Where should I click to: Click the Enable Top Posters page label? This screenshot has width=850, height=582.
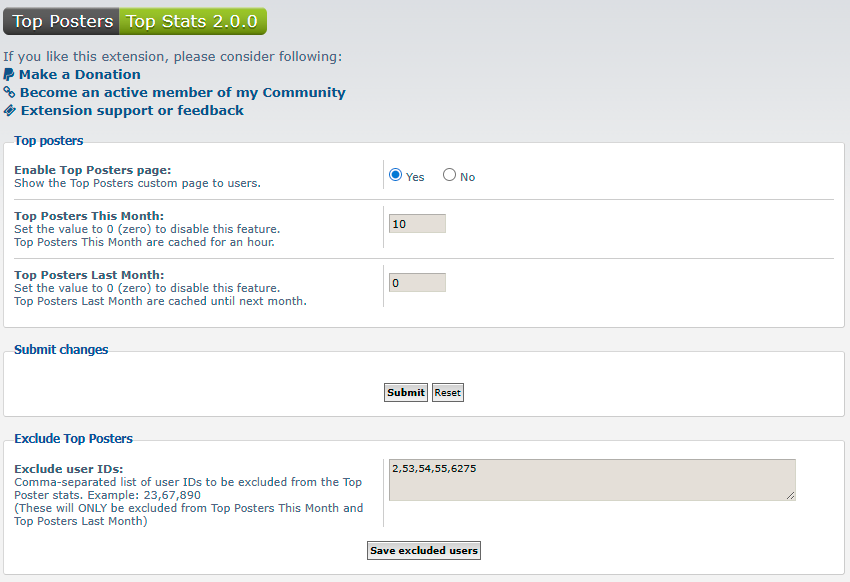(x=93, y=170)
